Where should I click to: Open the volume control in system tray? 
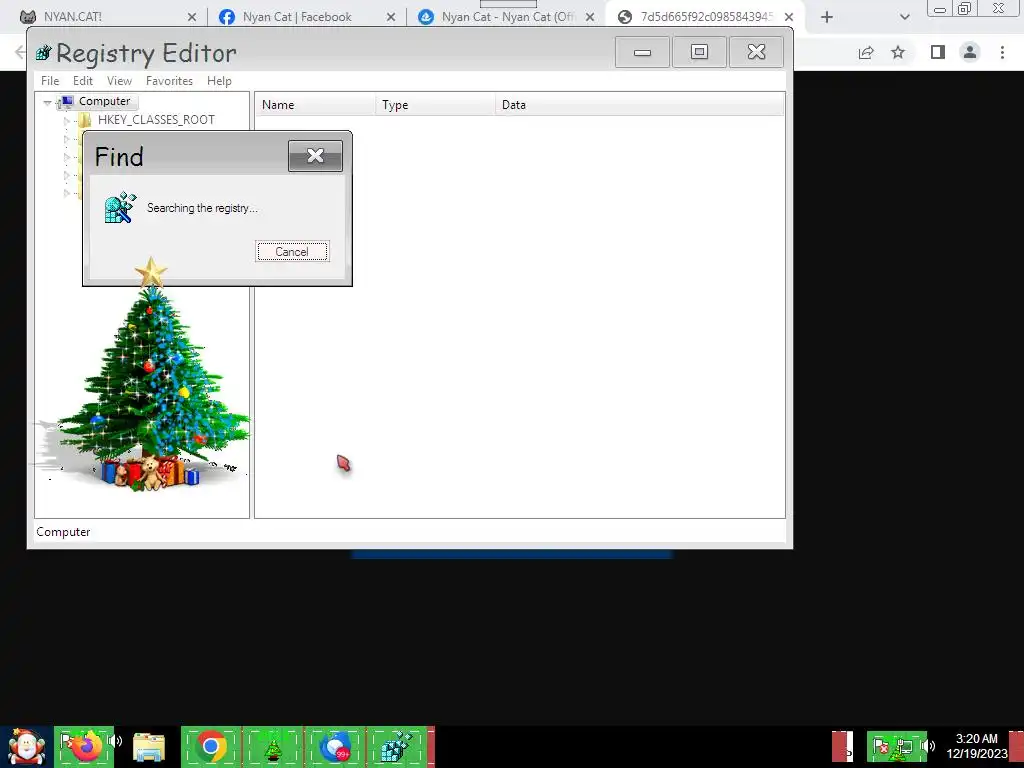point(929,746)
